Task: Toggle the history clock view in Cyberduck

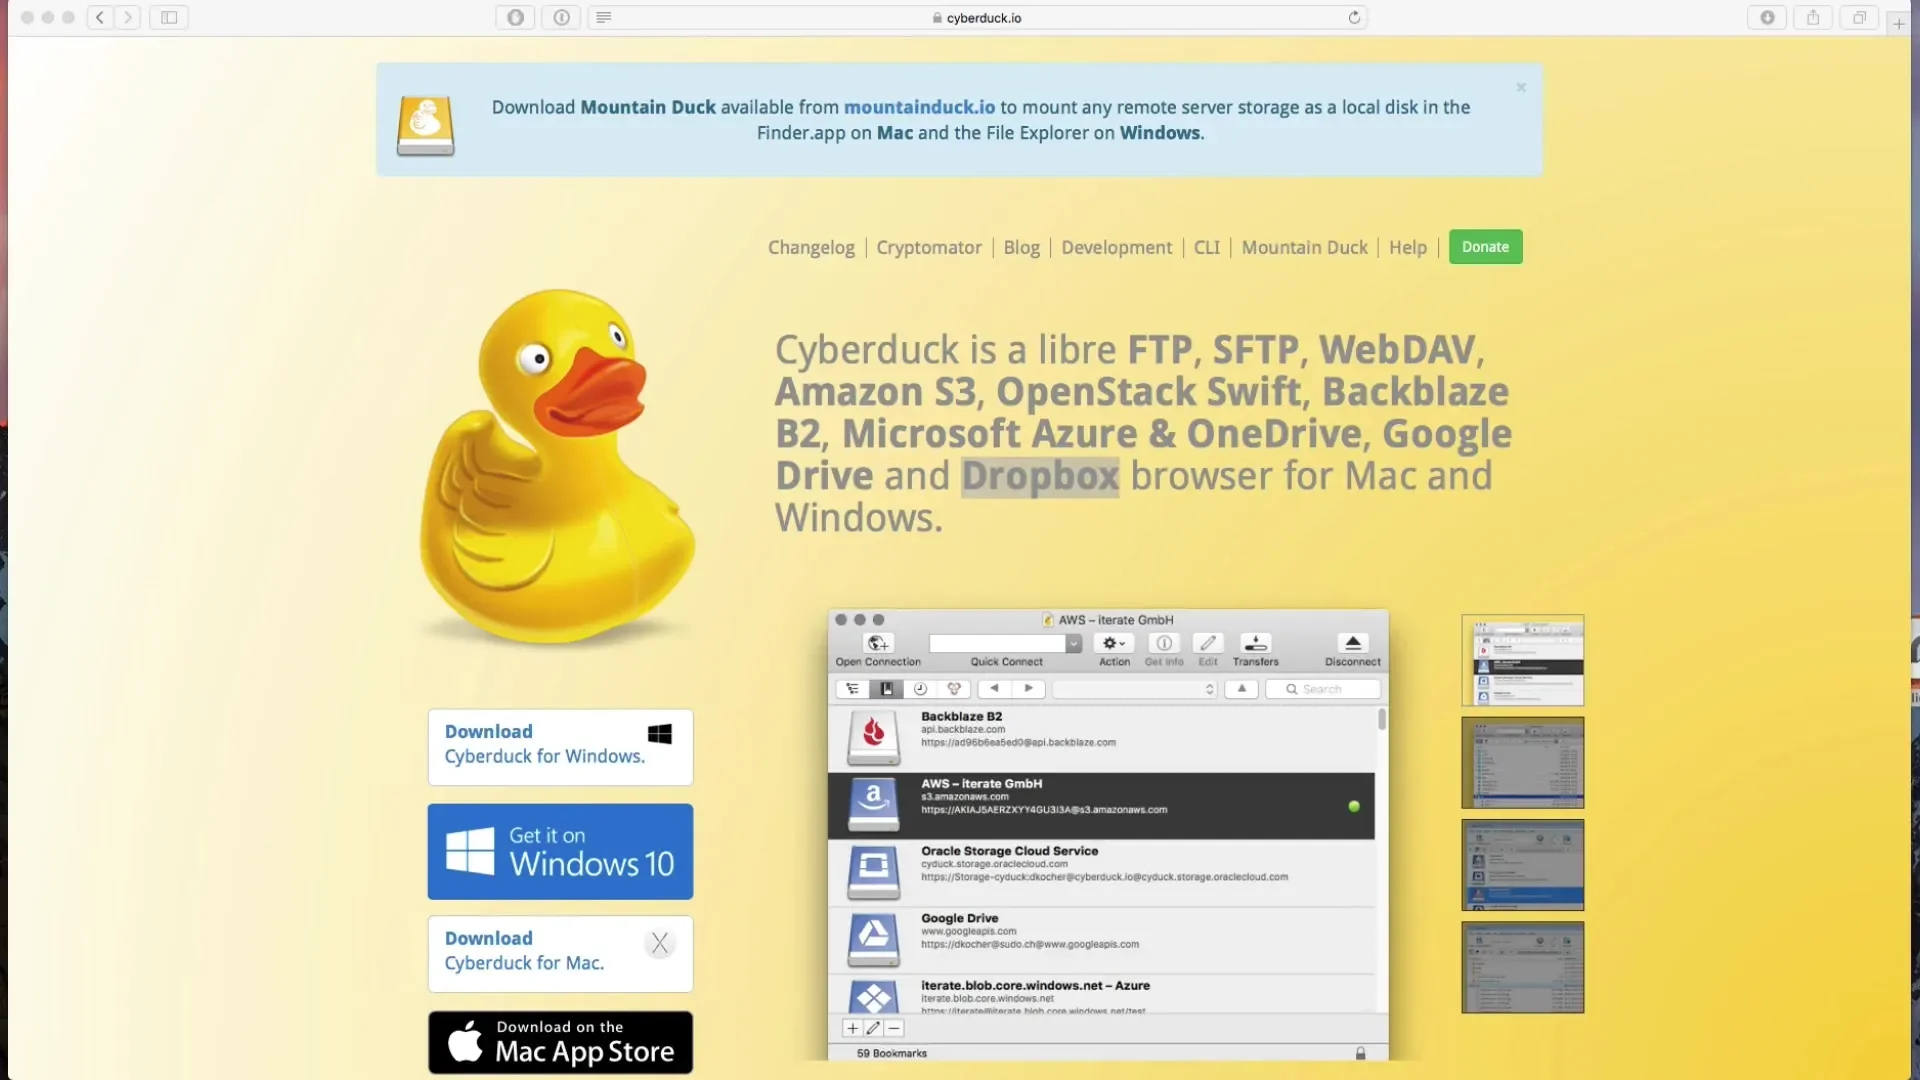Action: [920, 689]
